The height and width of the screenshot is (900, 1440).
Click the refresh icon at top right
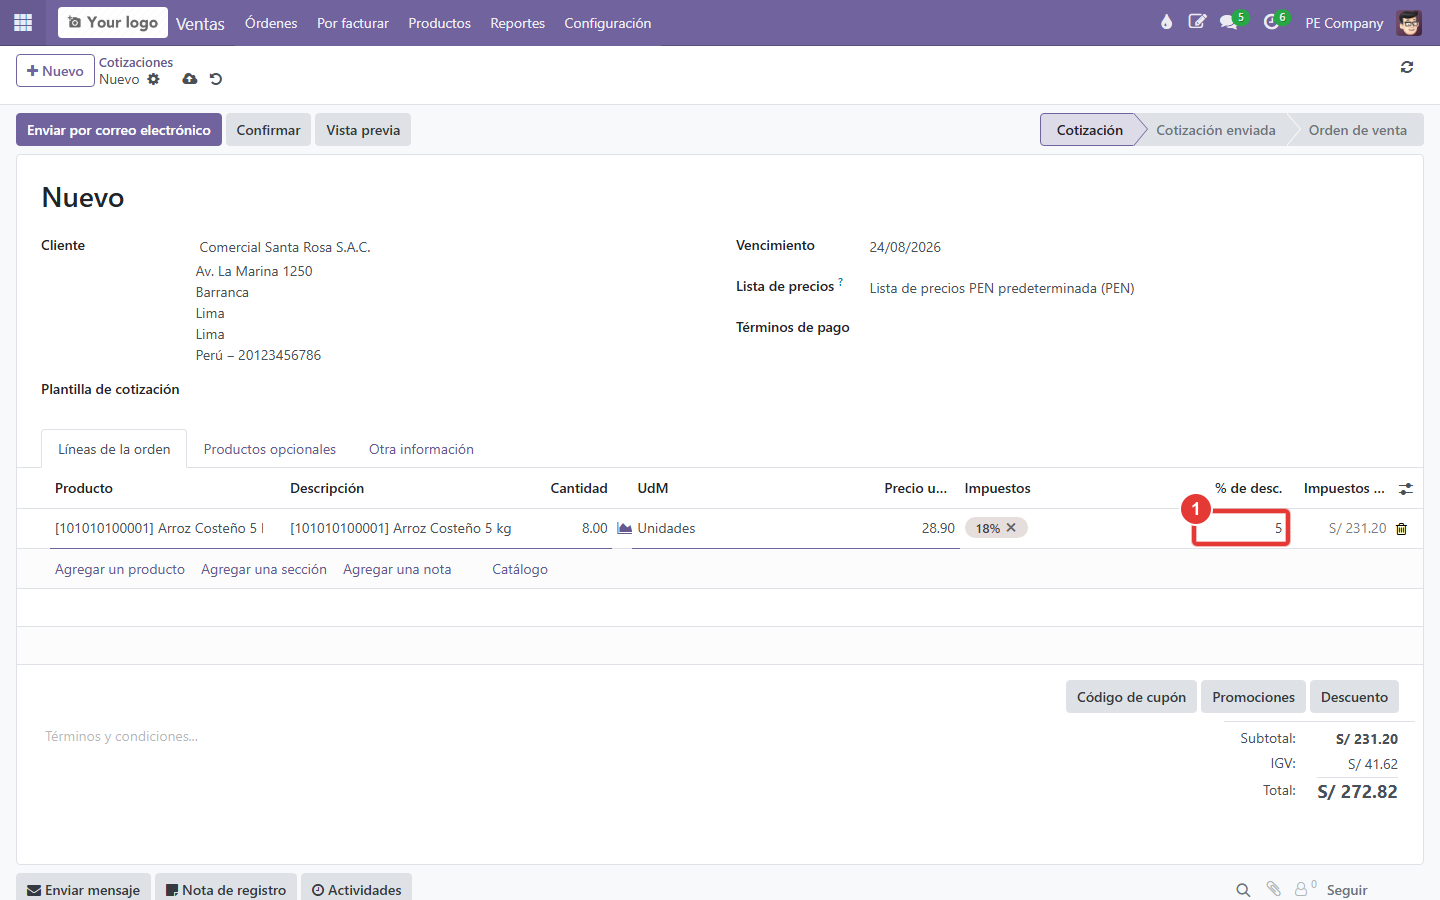click(1407, 67)
